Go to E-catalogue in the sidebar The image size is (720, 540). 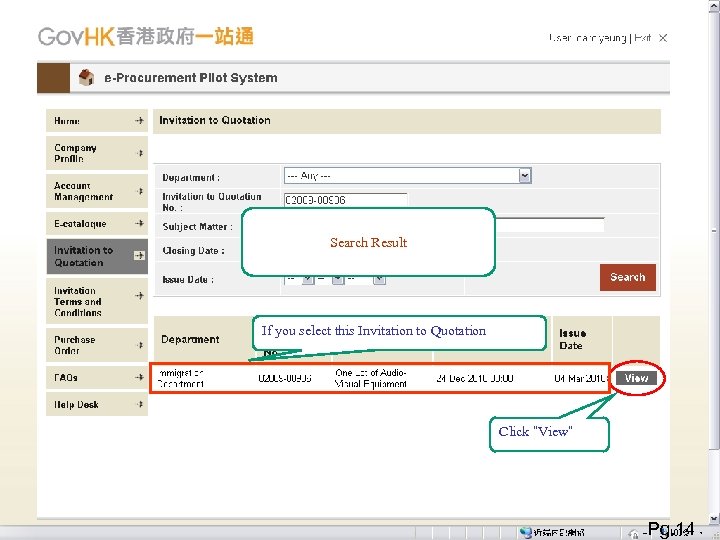97,224
